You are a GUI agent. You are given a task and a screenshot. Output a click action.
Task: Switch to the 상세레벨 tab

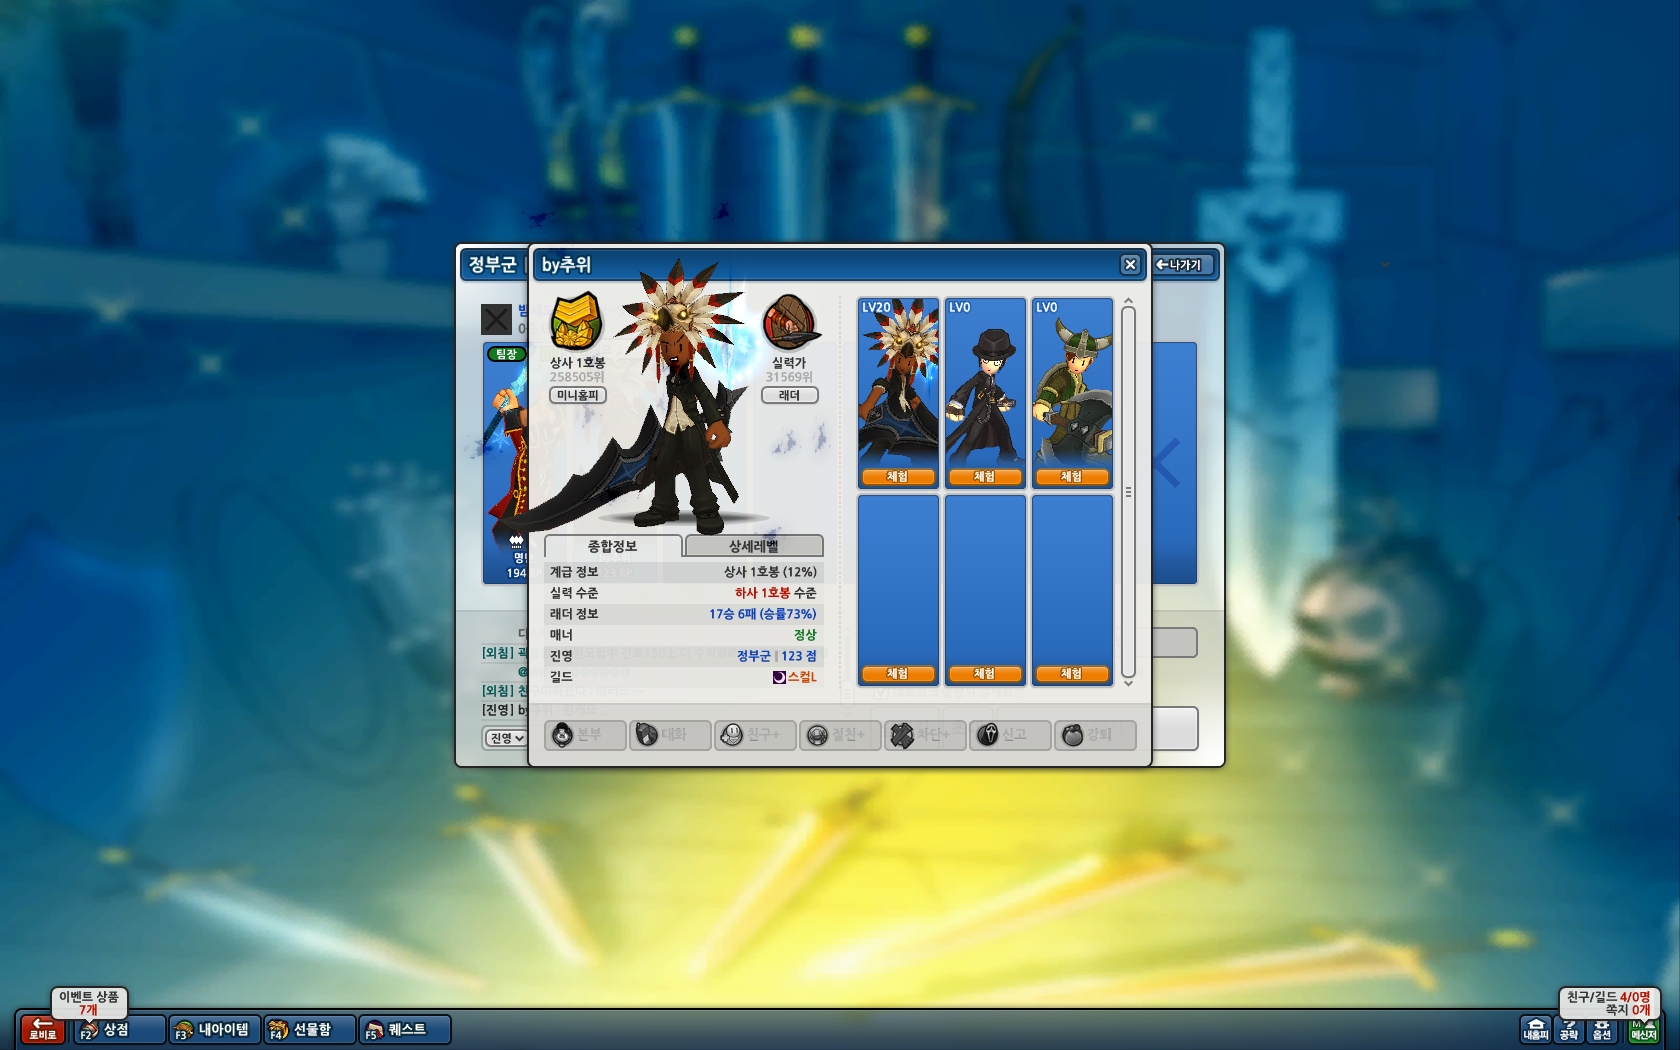click(x=754, y=546)
